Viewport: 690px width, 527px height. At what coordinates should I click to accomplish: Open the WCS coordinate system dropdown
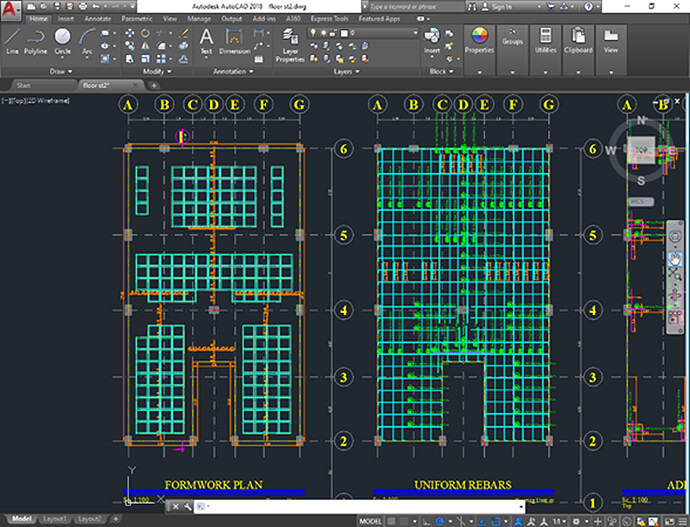click(636, 201)
